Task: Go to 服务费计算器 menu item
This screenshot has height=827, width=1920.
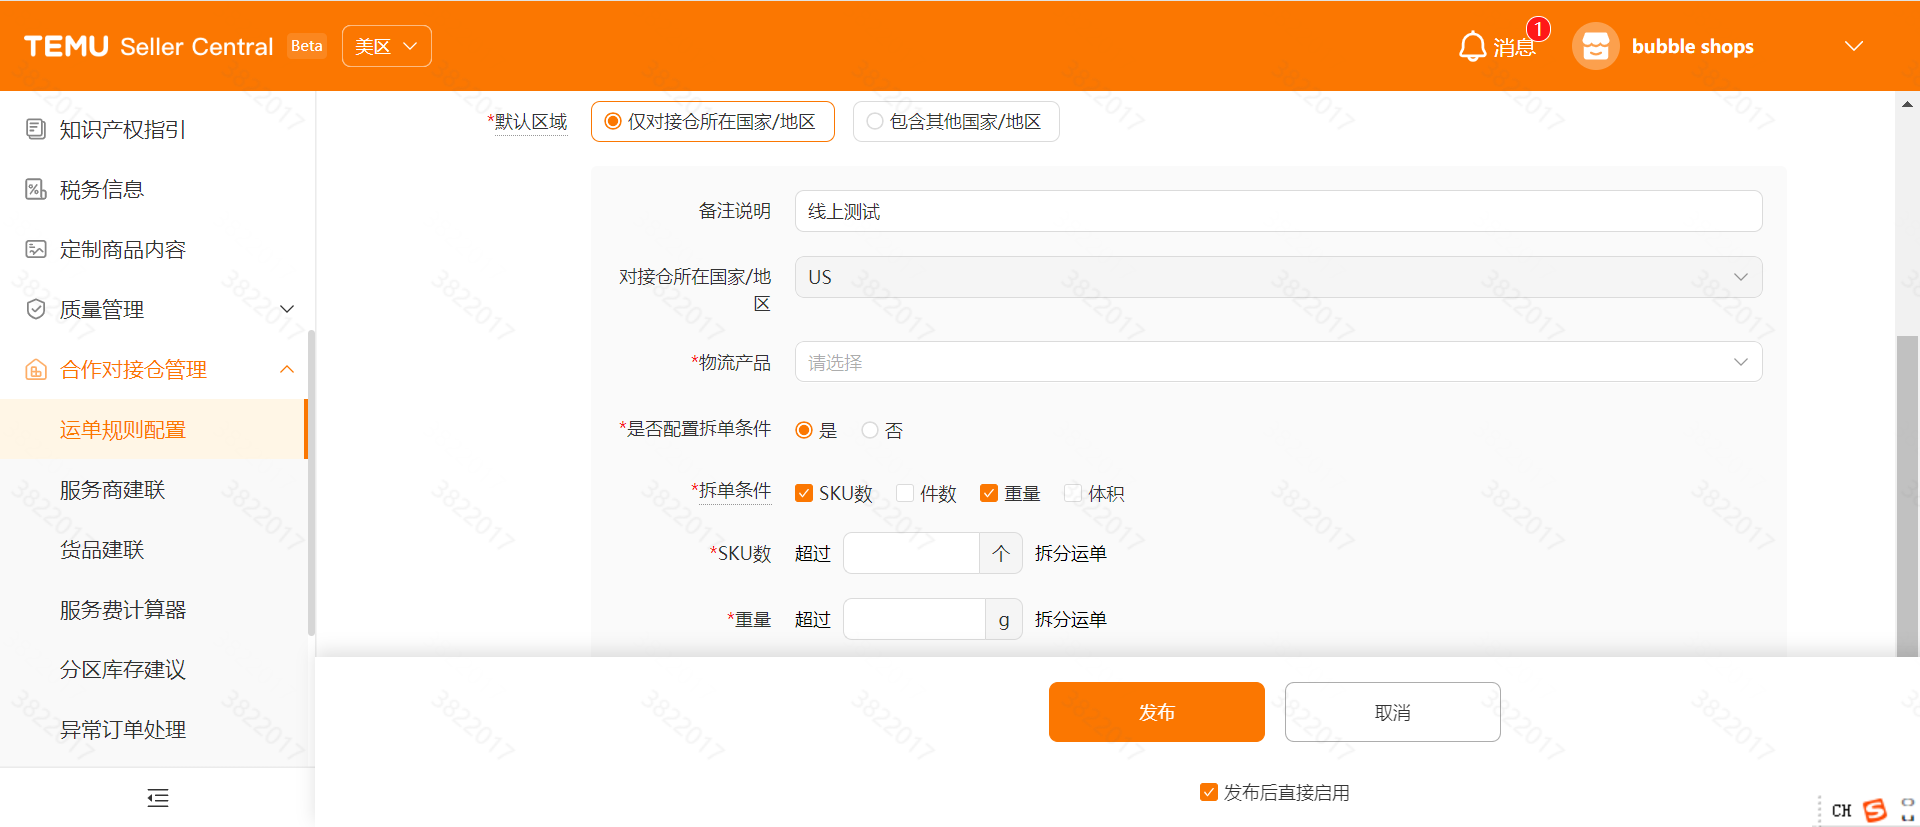Action: (123, 610)
